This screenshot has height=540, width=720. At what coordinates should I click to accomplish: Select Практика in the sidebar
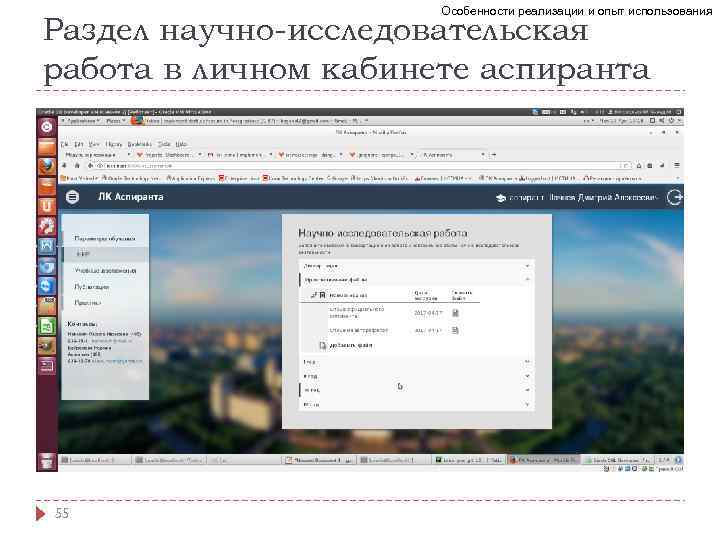[87, 303]
